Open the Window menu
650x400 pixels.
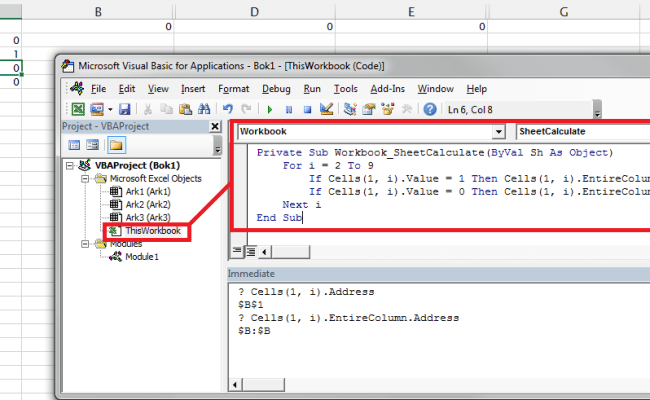(x=435, y=89)
